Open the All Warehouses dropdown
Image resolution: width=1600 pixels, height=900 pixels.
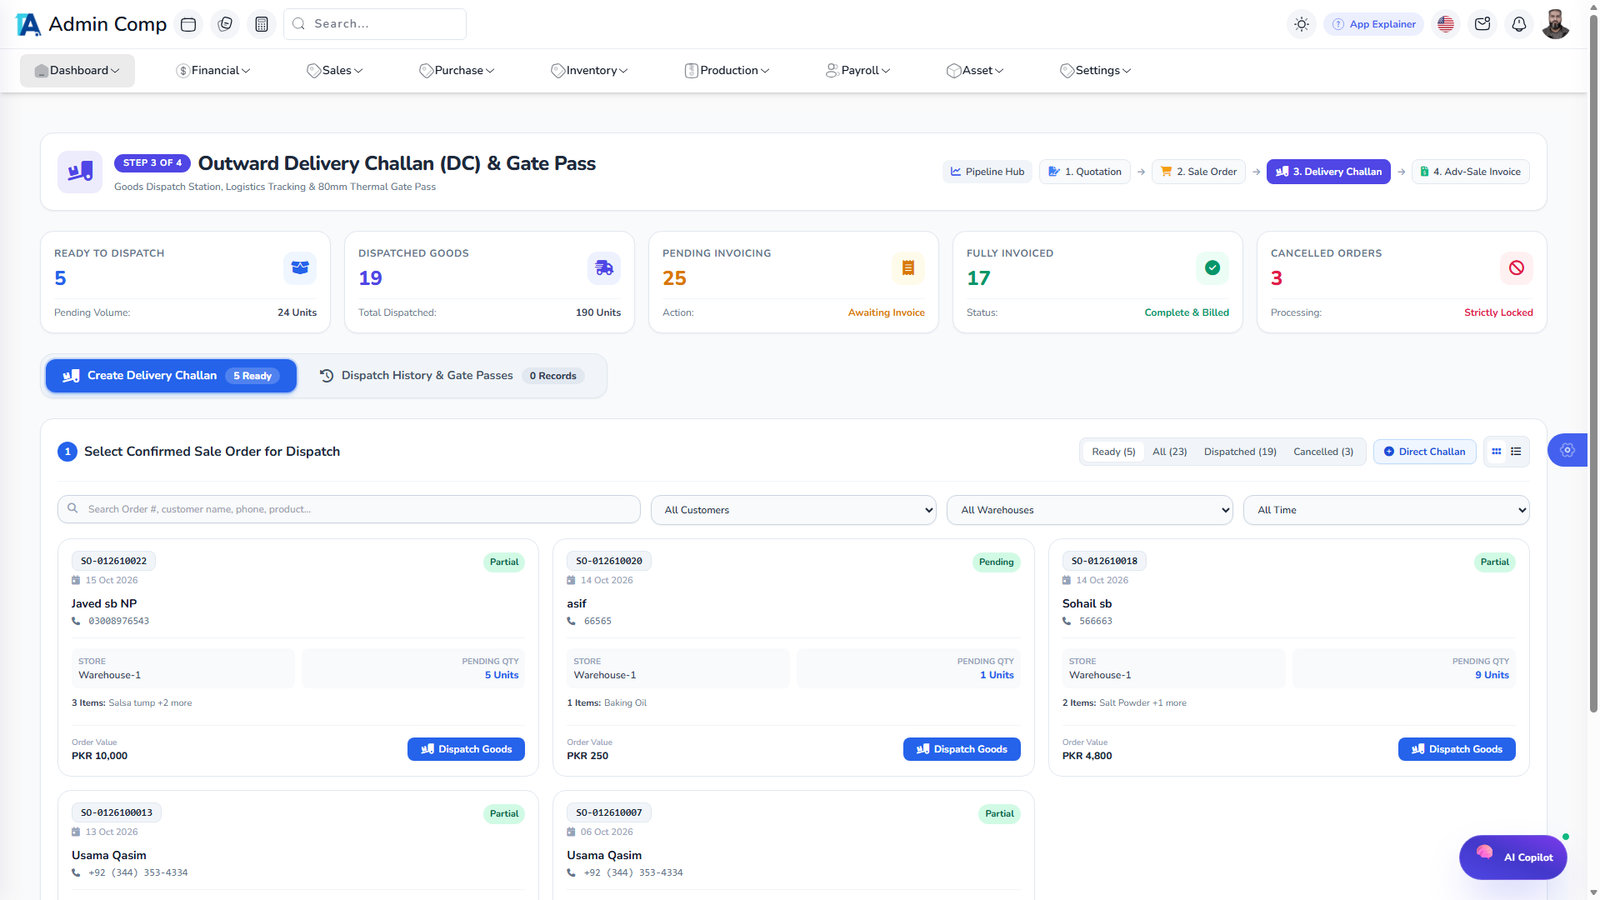pyautogui.click(x=1090, y=510)
